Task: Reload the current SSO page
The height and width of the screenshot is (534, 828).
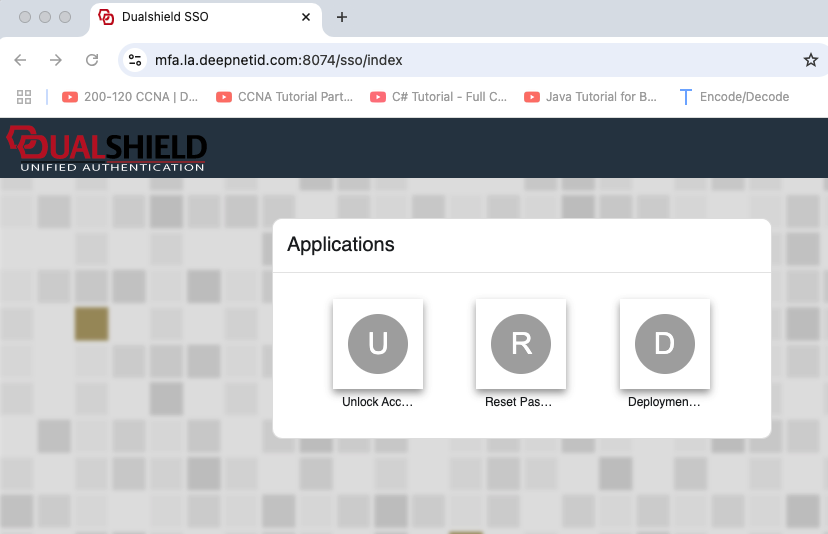Action: click(x=92, y=60)
